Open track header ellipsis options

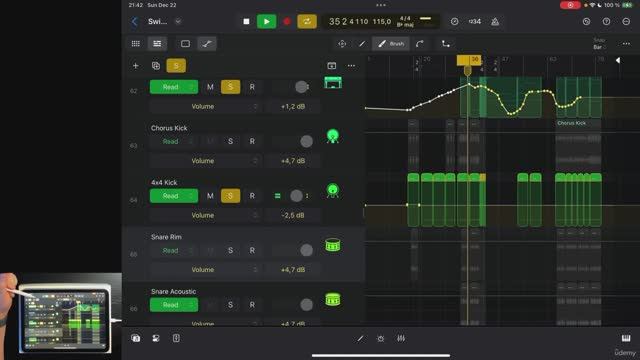pos(351,66)
